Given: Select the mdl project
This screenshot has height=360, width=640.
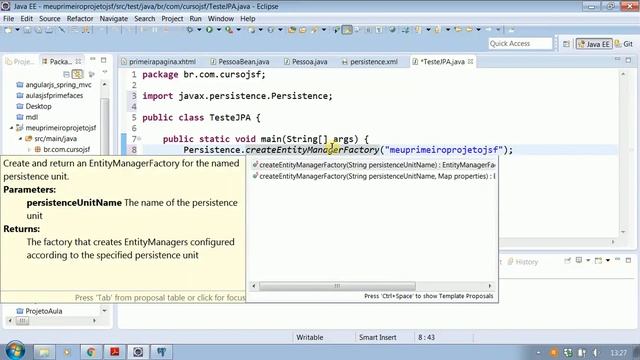Looking at the screenshot, I should [27, 117].
